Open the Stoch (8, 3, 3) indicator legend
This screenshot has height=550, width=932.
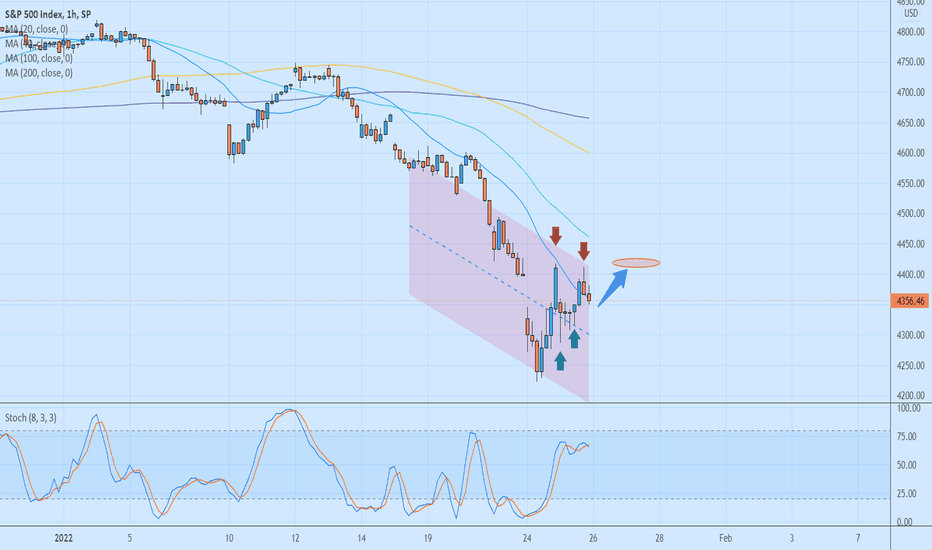[x=31, y=418]
